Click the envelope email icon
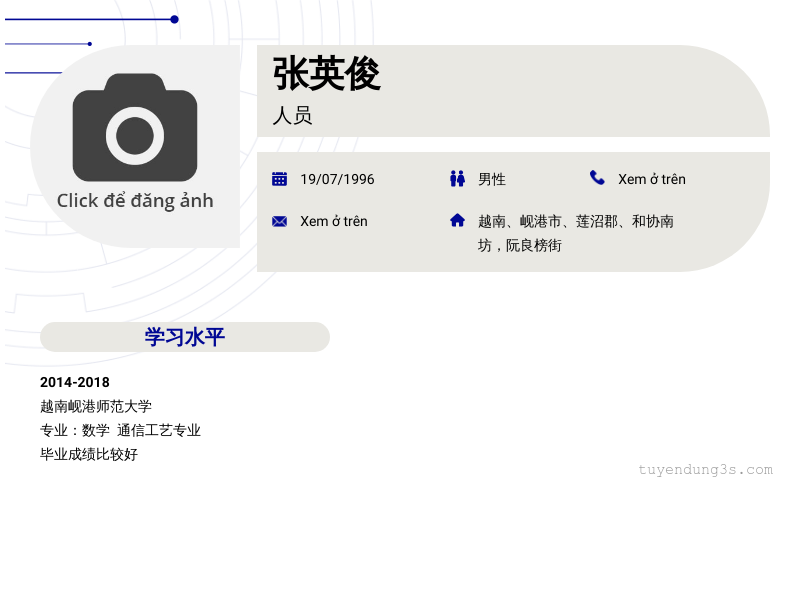The image size is (800, 600). 279,221
